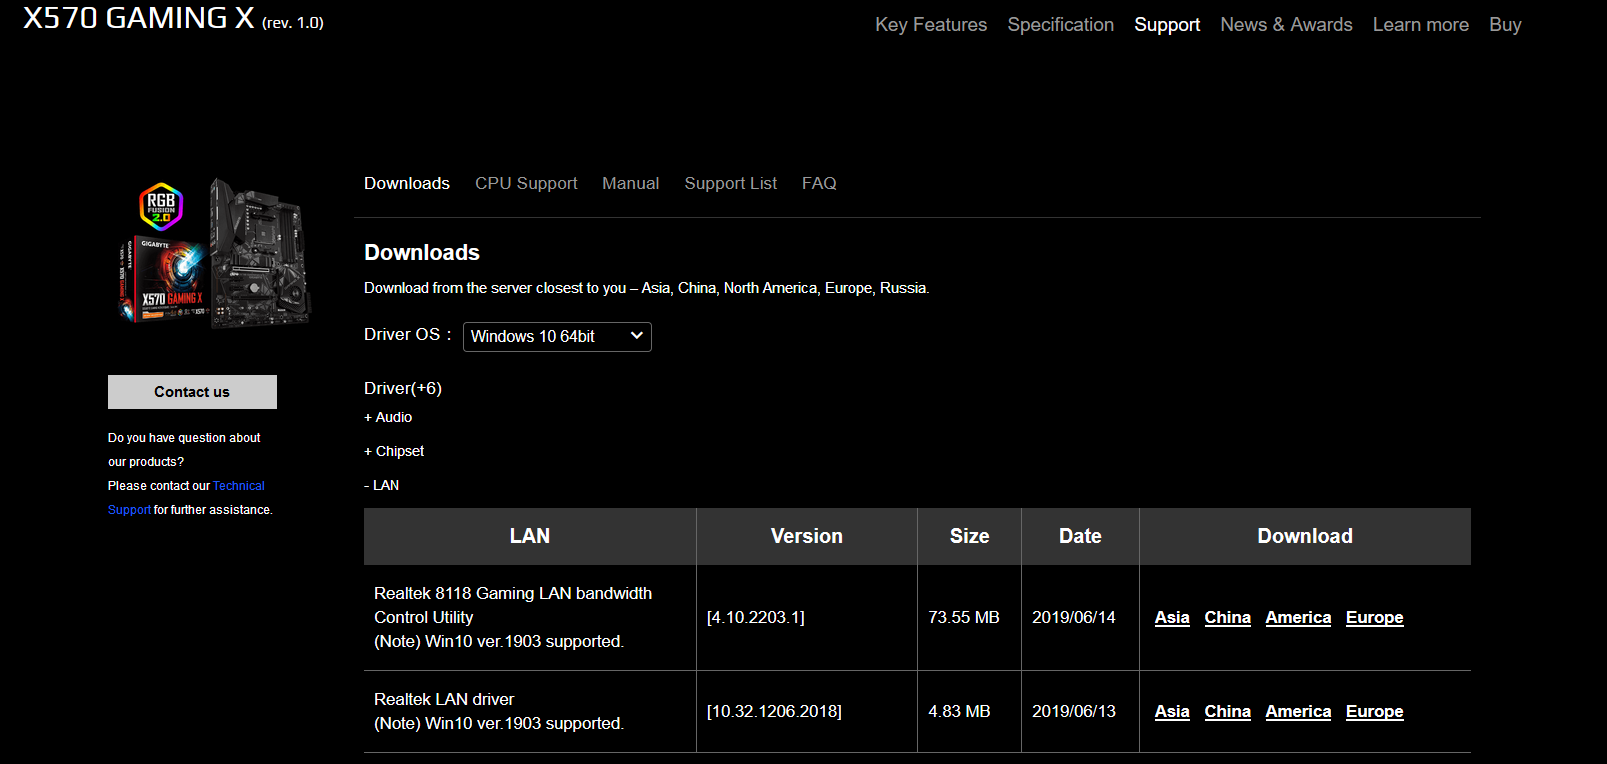Download bandwidth Control Utility from Asia server

(x=1172, y=618)
